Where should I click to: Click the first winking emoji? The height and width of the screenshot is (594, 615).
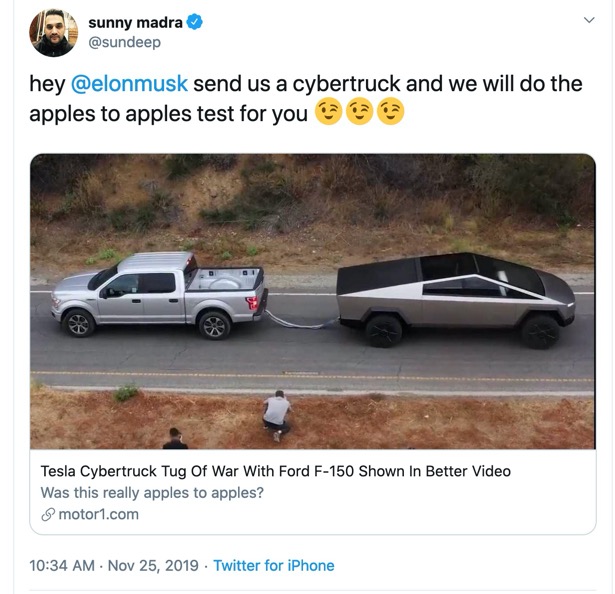[x=327, y=113]
